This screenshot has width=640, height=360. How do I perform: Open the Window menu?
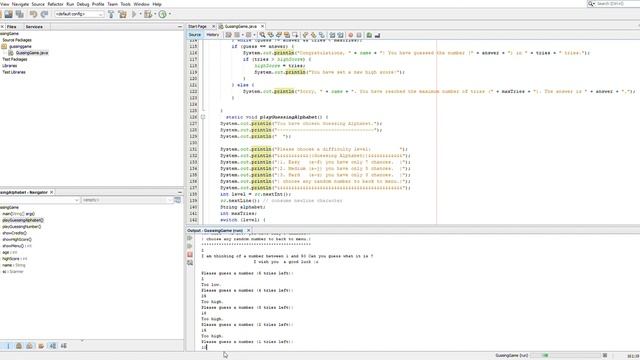(x=142, y=4)
